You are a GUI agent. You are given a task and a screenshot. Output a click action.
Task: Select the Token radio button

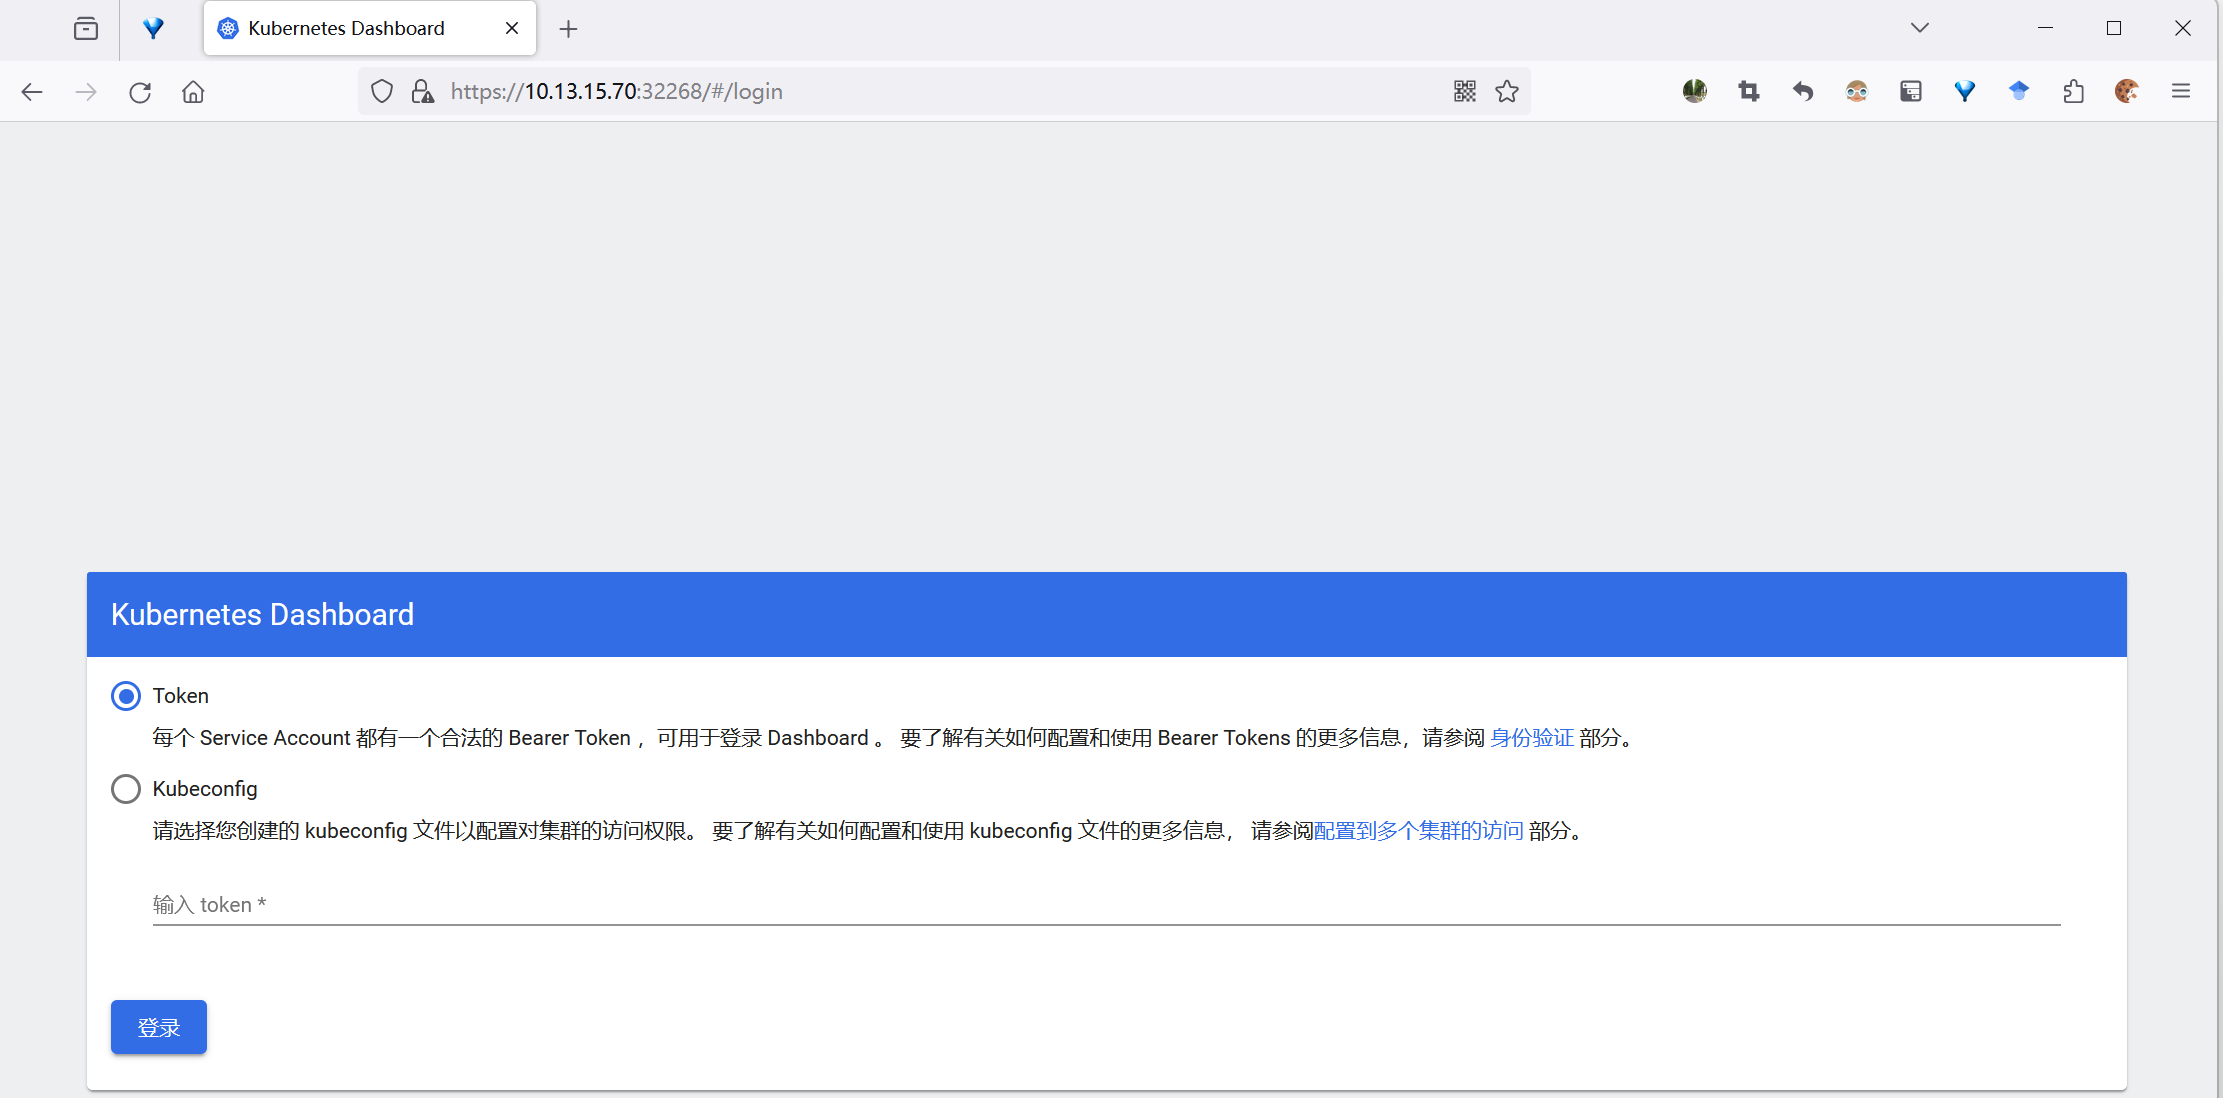(126, 696)
